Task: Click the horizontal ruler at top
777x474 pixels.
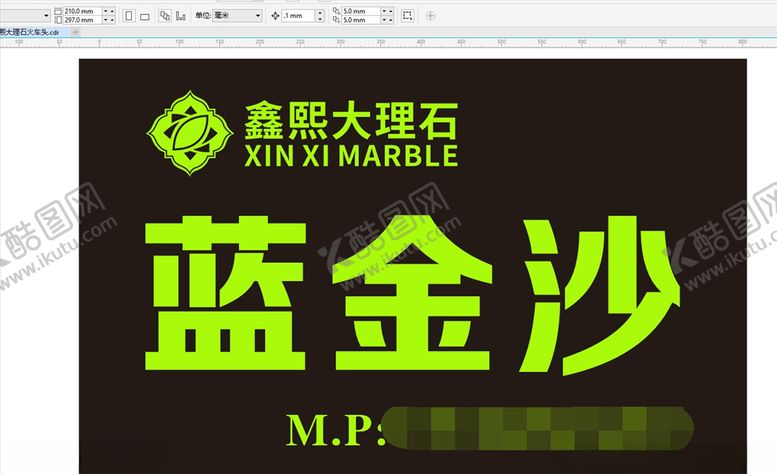Action: (x=388, y=43)
